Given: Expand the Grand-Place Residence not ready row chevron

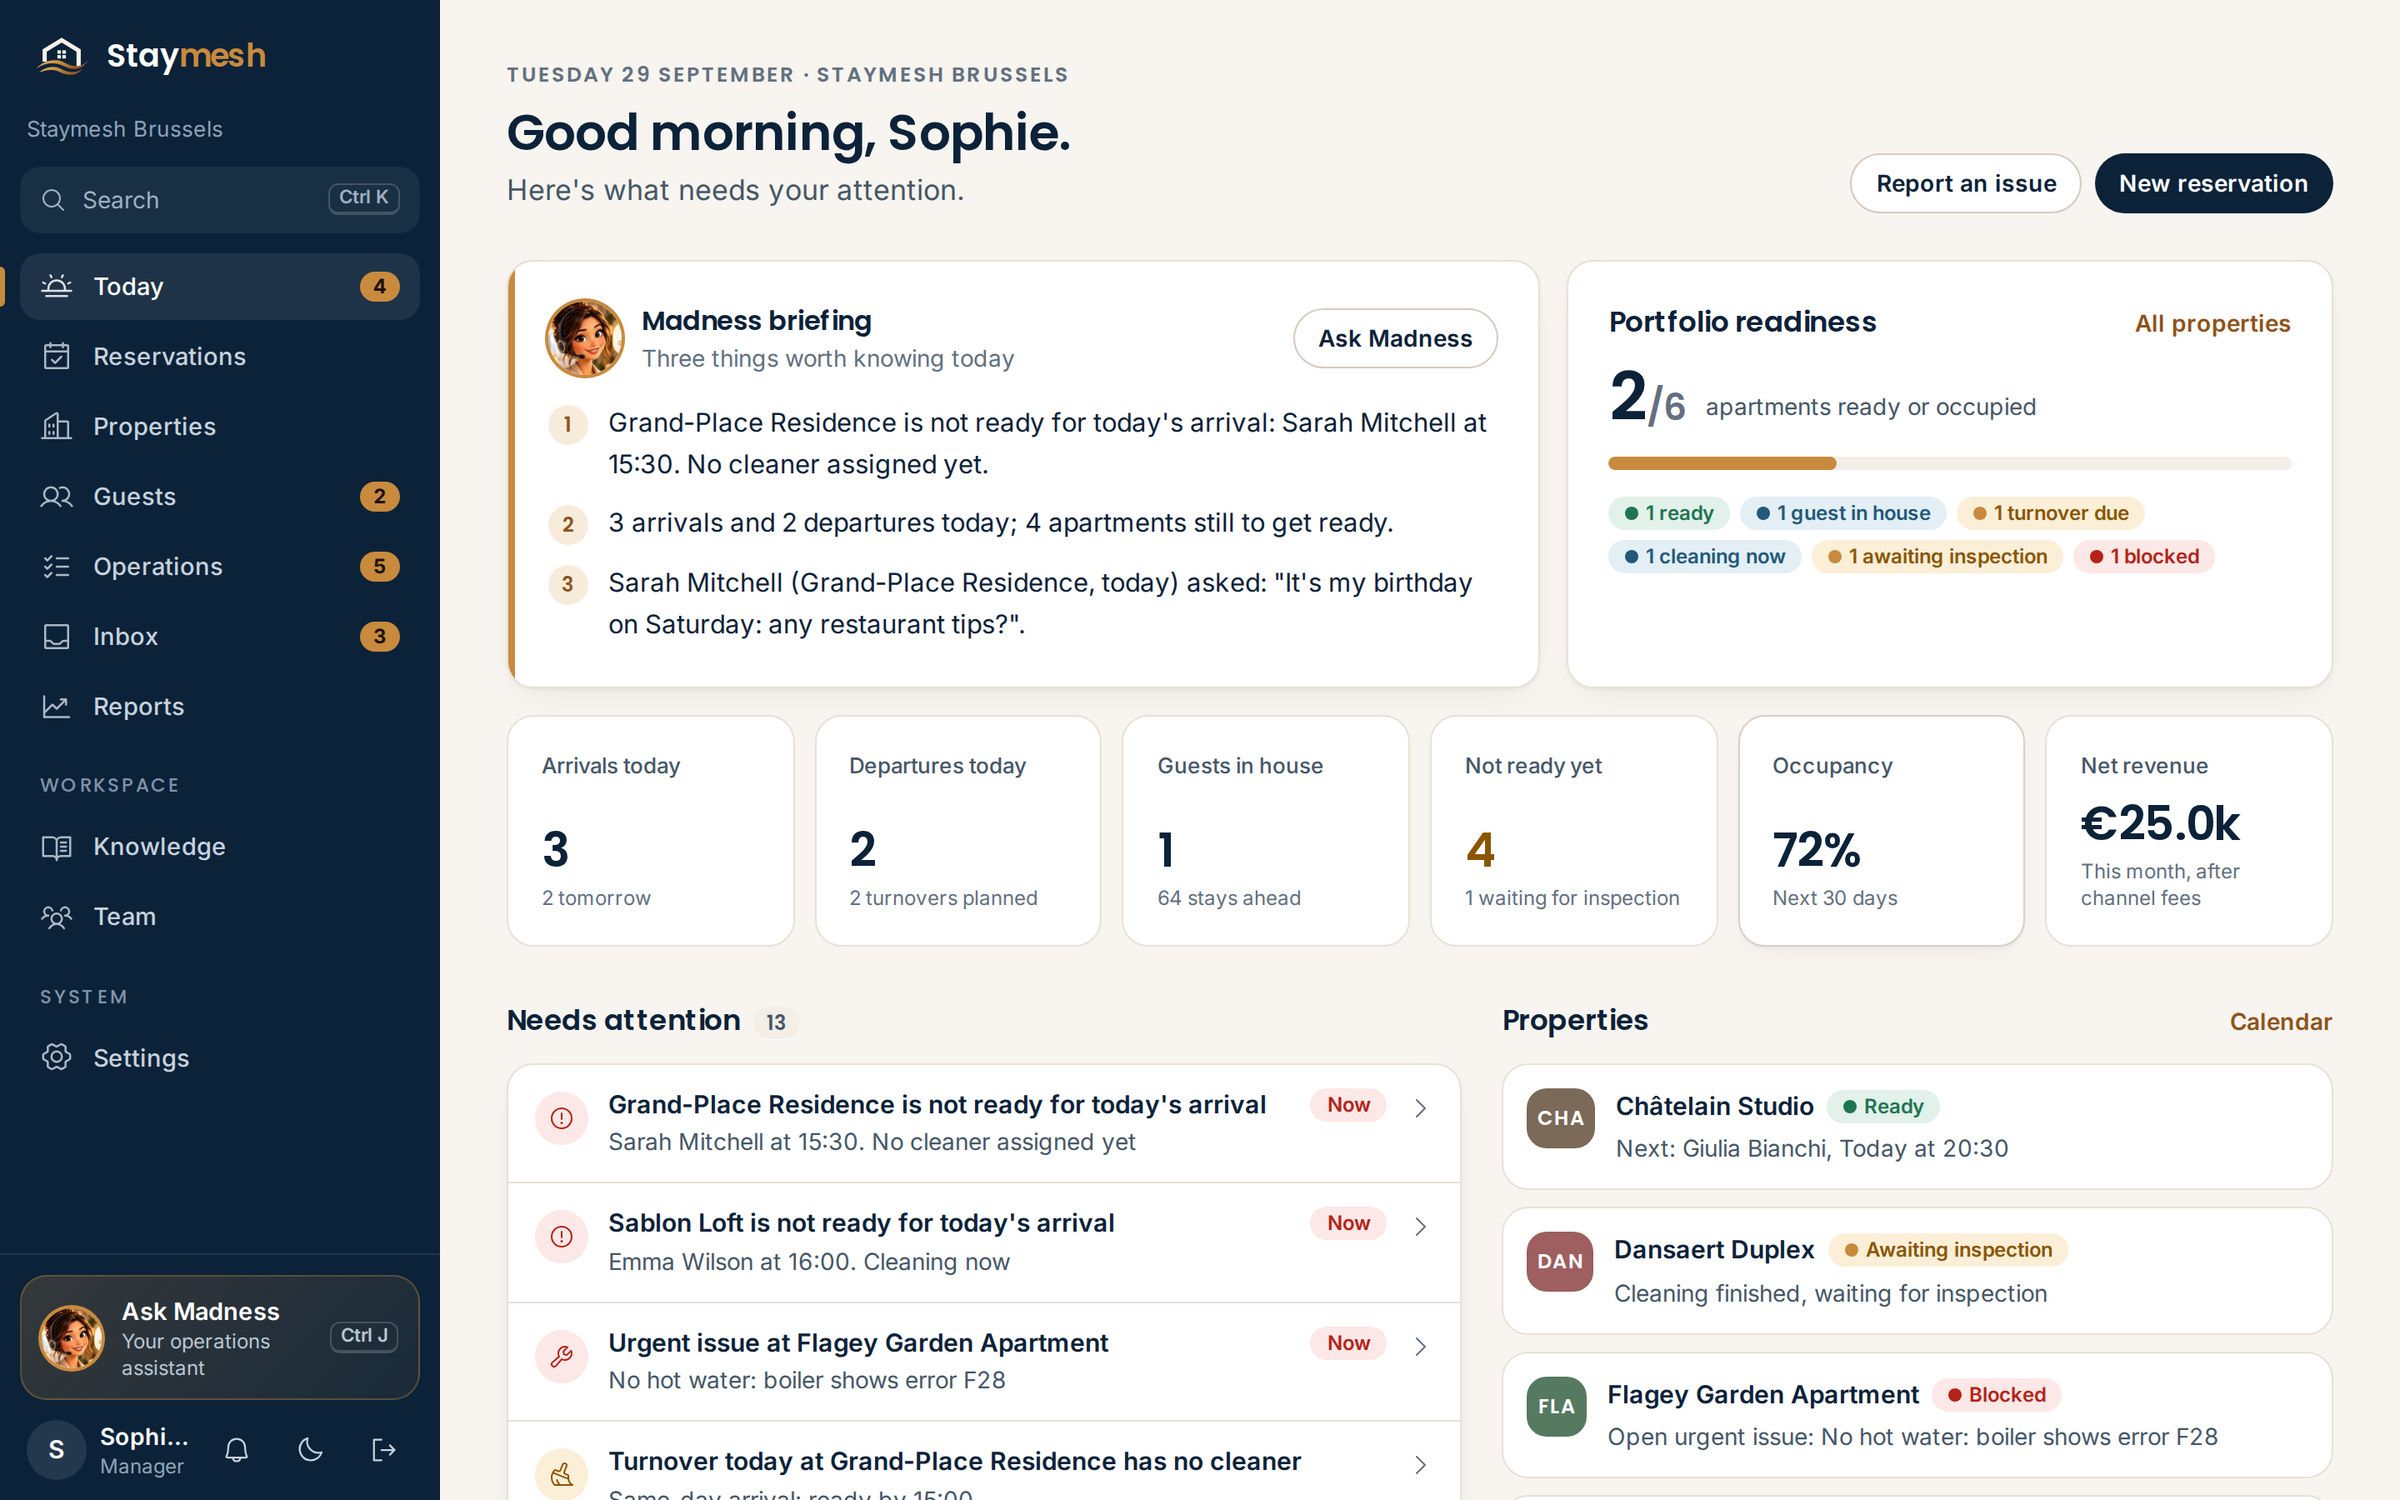Looking at the screenshot, I should pyautogui.click(x=1420, y=1108).
